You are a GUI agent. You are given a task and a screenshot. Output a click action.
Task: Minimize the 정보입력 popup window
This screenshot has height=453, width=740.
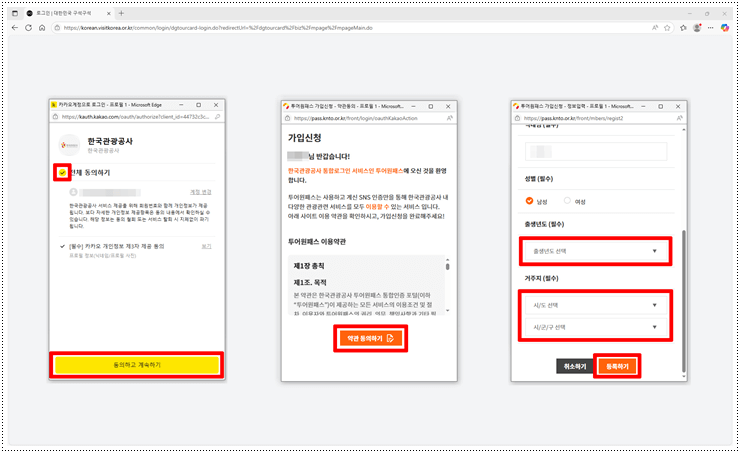643,106
